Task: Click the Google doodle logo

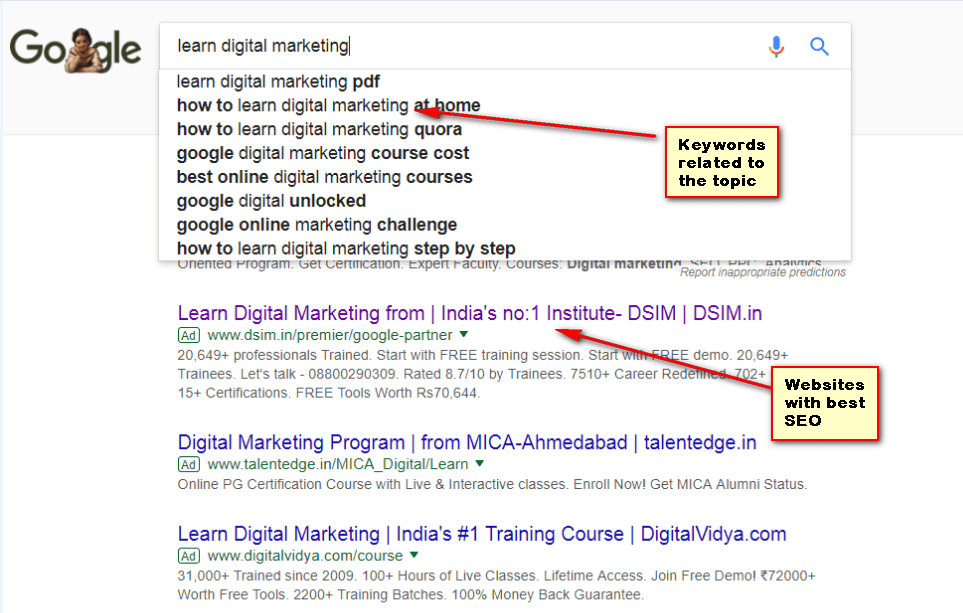Action: pos(75,49)
